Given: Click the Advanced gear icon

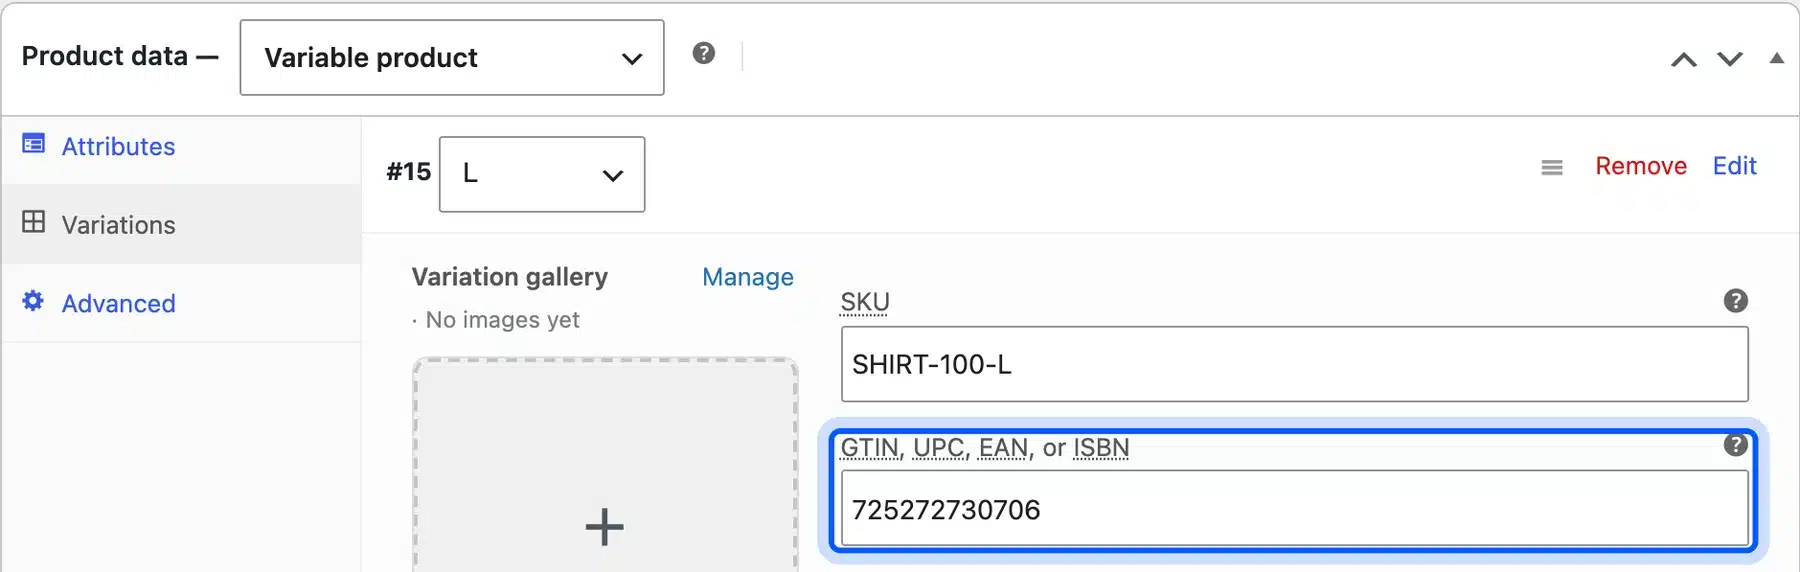Looking at the screenshot, I should pos(33,301).
